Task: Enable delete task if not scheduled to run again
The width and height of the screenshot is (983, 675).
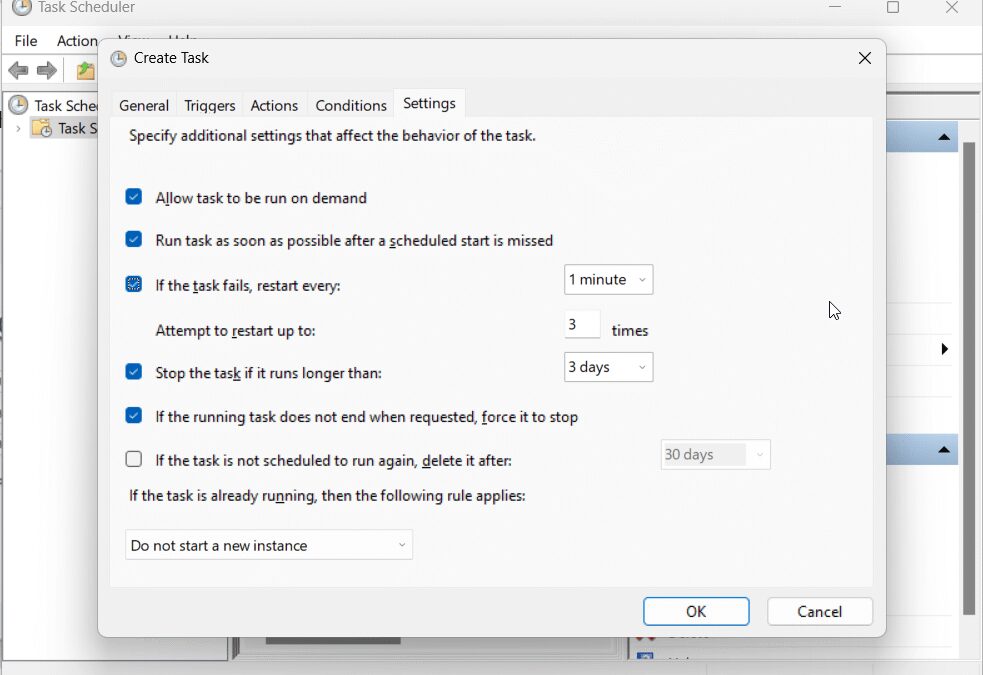Action: click(133, 459)
